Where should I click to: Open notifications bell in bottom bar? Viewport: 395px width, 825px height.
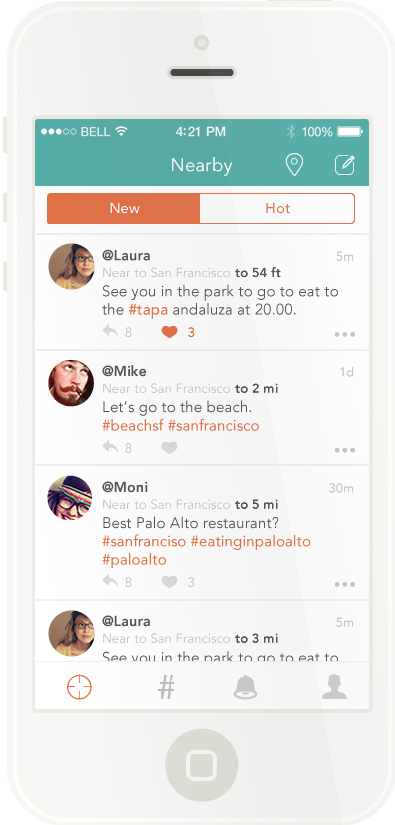tap(246, 687)
